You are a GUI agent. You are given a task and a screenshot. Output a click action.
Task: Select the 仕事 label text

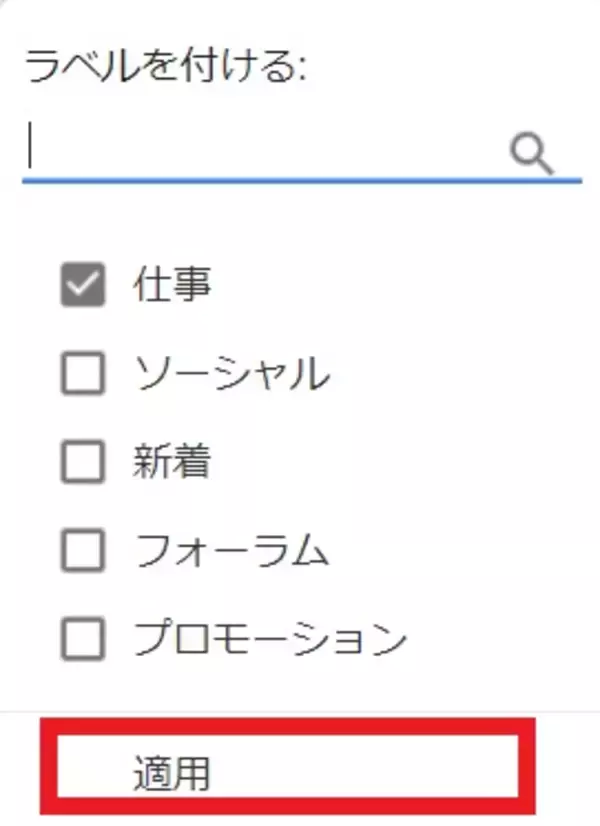coord(171,286)
